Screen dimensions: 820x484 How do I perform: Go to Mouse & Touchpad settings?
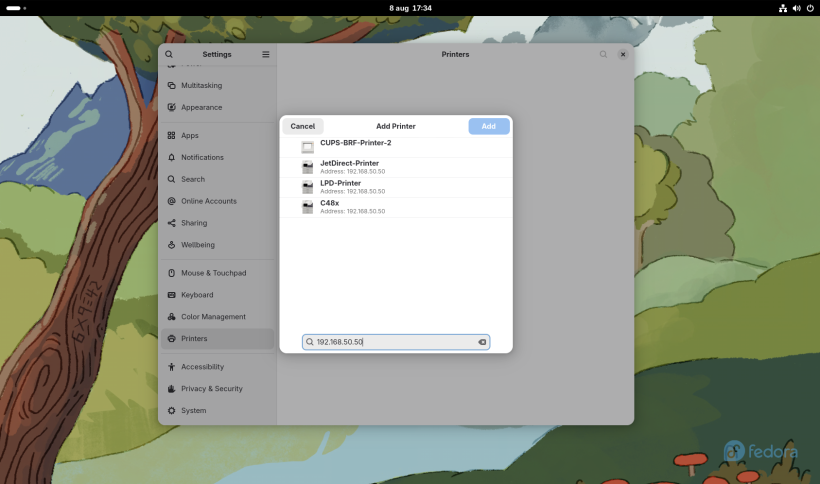pyautogui.click(x=218, y=273)
